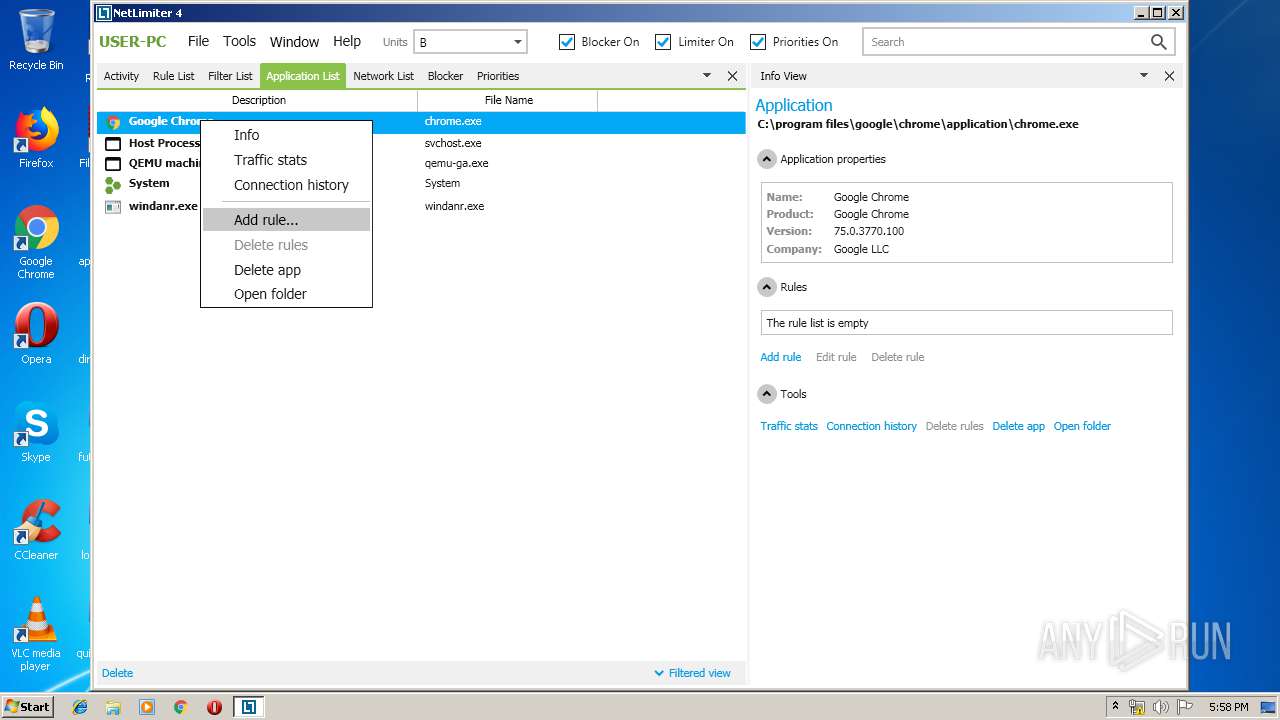This screenshot has height=720, width=1280.
Task: Open Windows Explorer folder on taskbar
Action: point(113,707)
